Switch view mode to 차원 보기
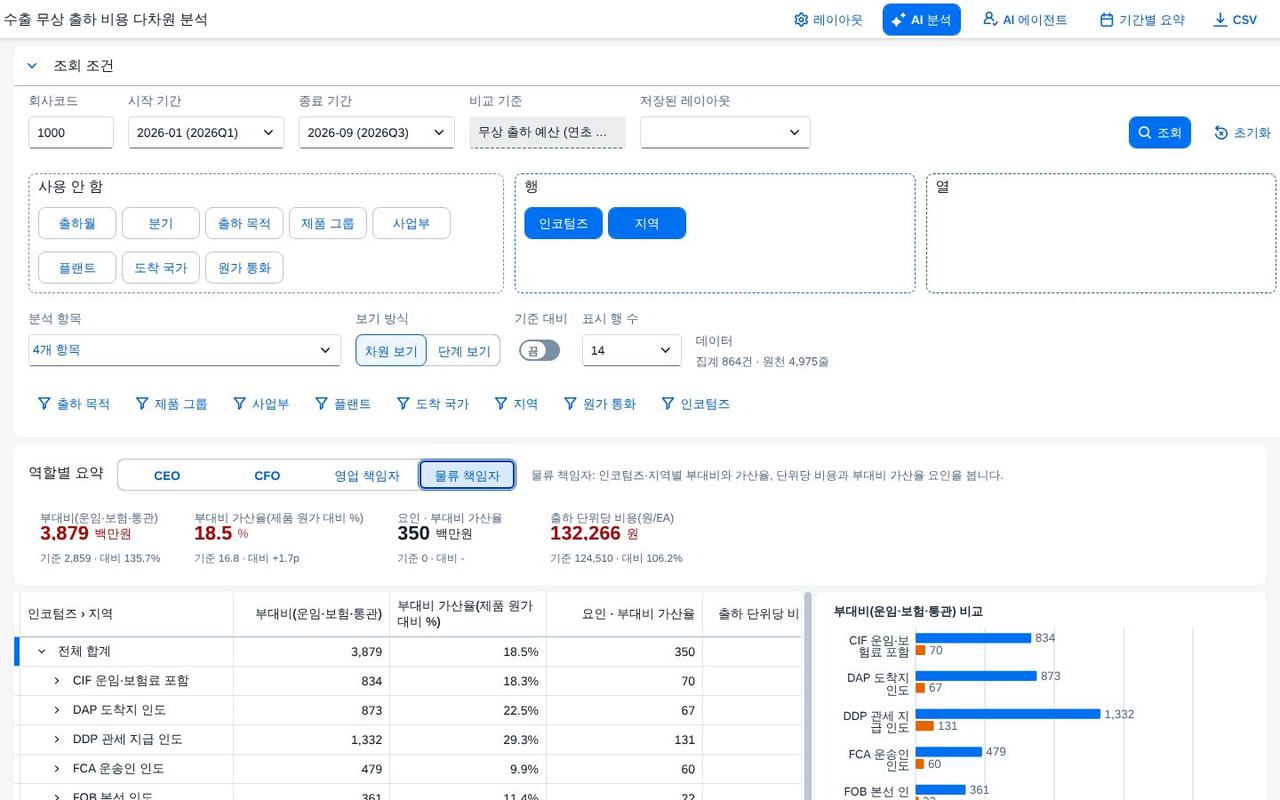 pyautogui.click(x=391, y=351)
